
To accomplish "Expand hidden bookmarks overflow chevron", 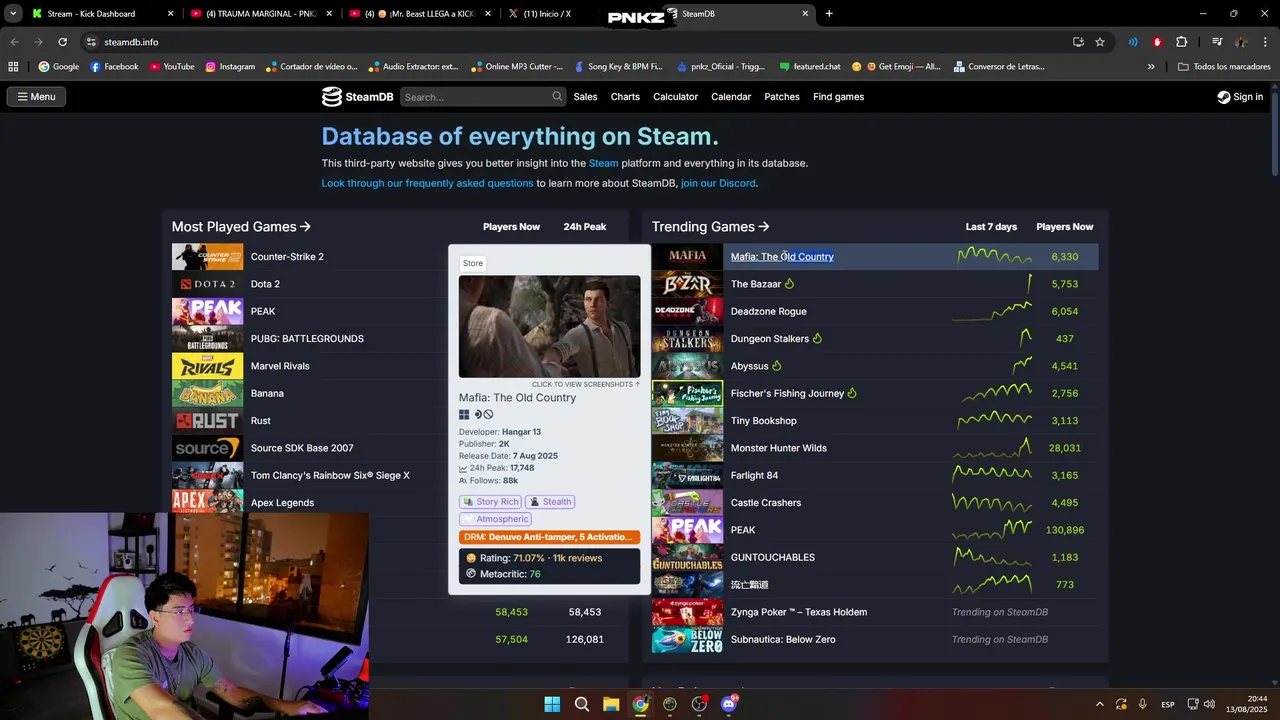I will pyautogui.click(x=1151, y=67).
